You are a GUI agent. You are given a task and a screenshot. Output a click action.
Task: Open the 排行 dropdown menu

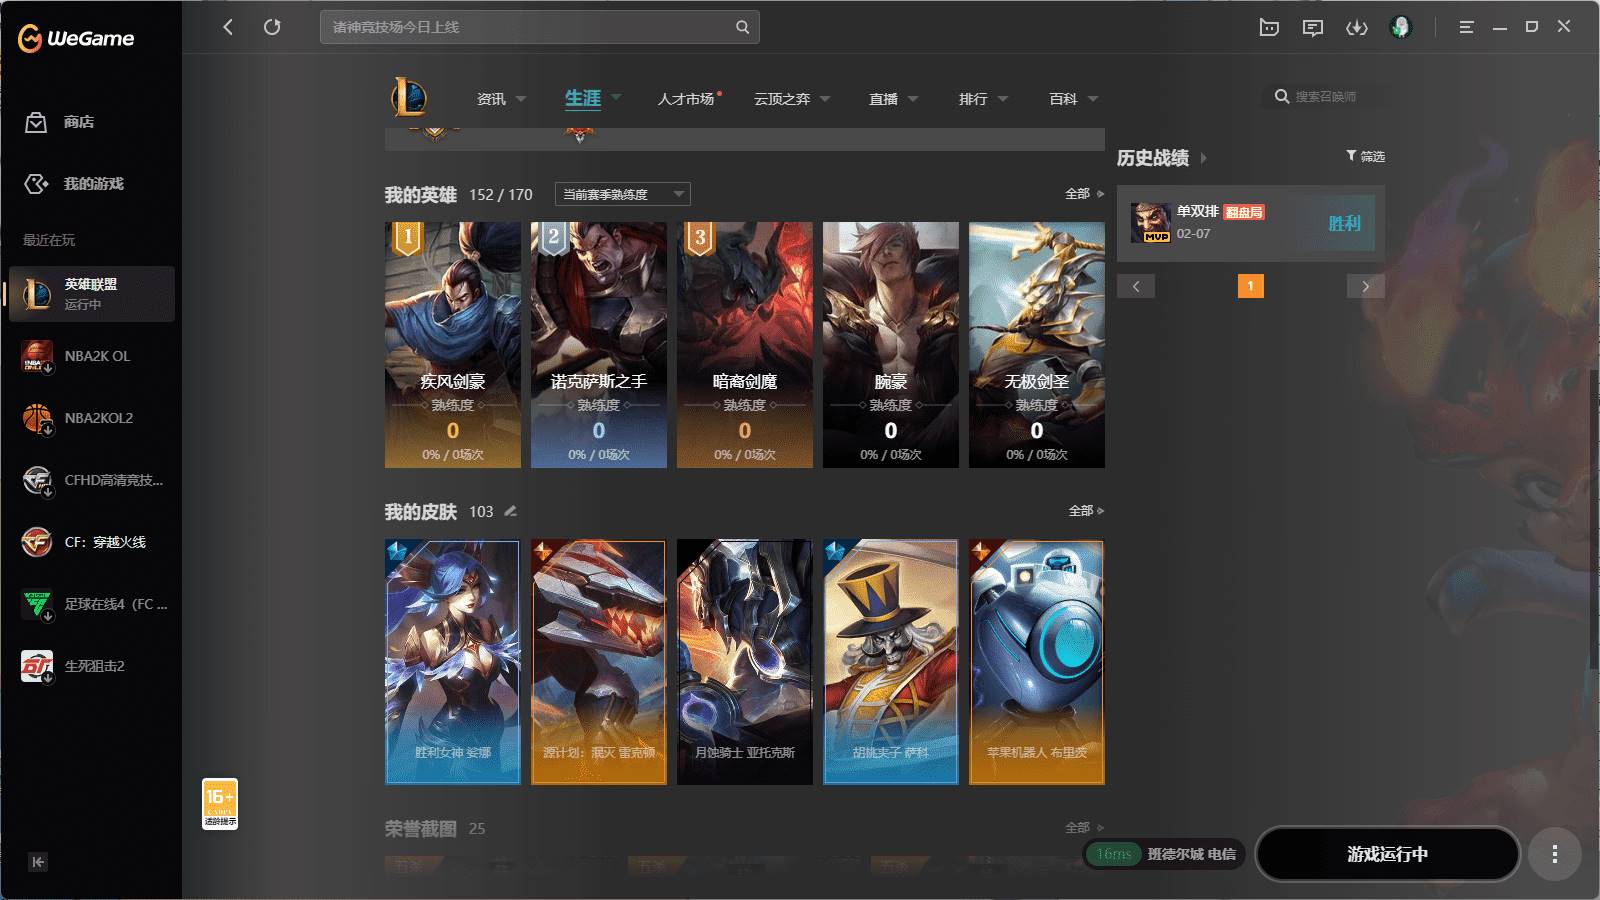(983, 99)
